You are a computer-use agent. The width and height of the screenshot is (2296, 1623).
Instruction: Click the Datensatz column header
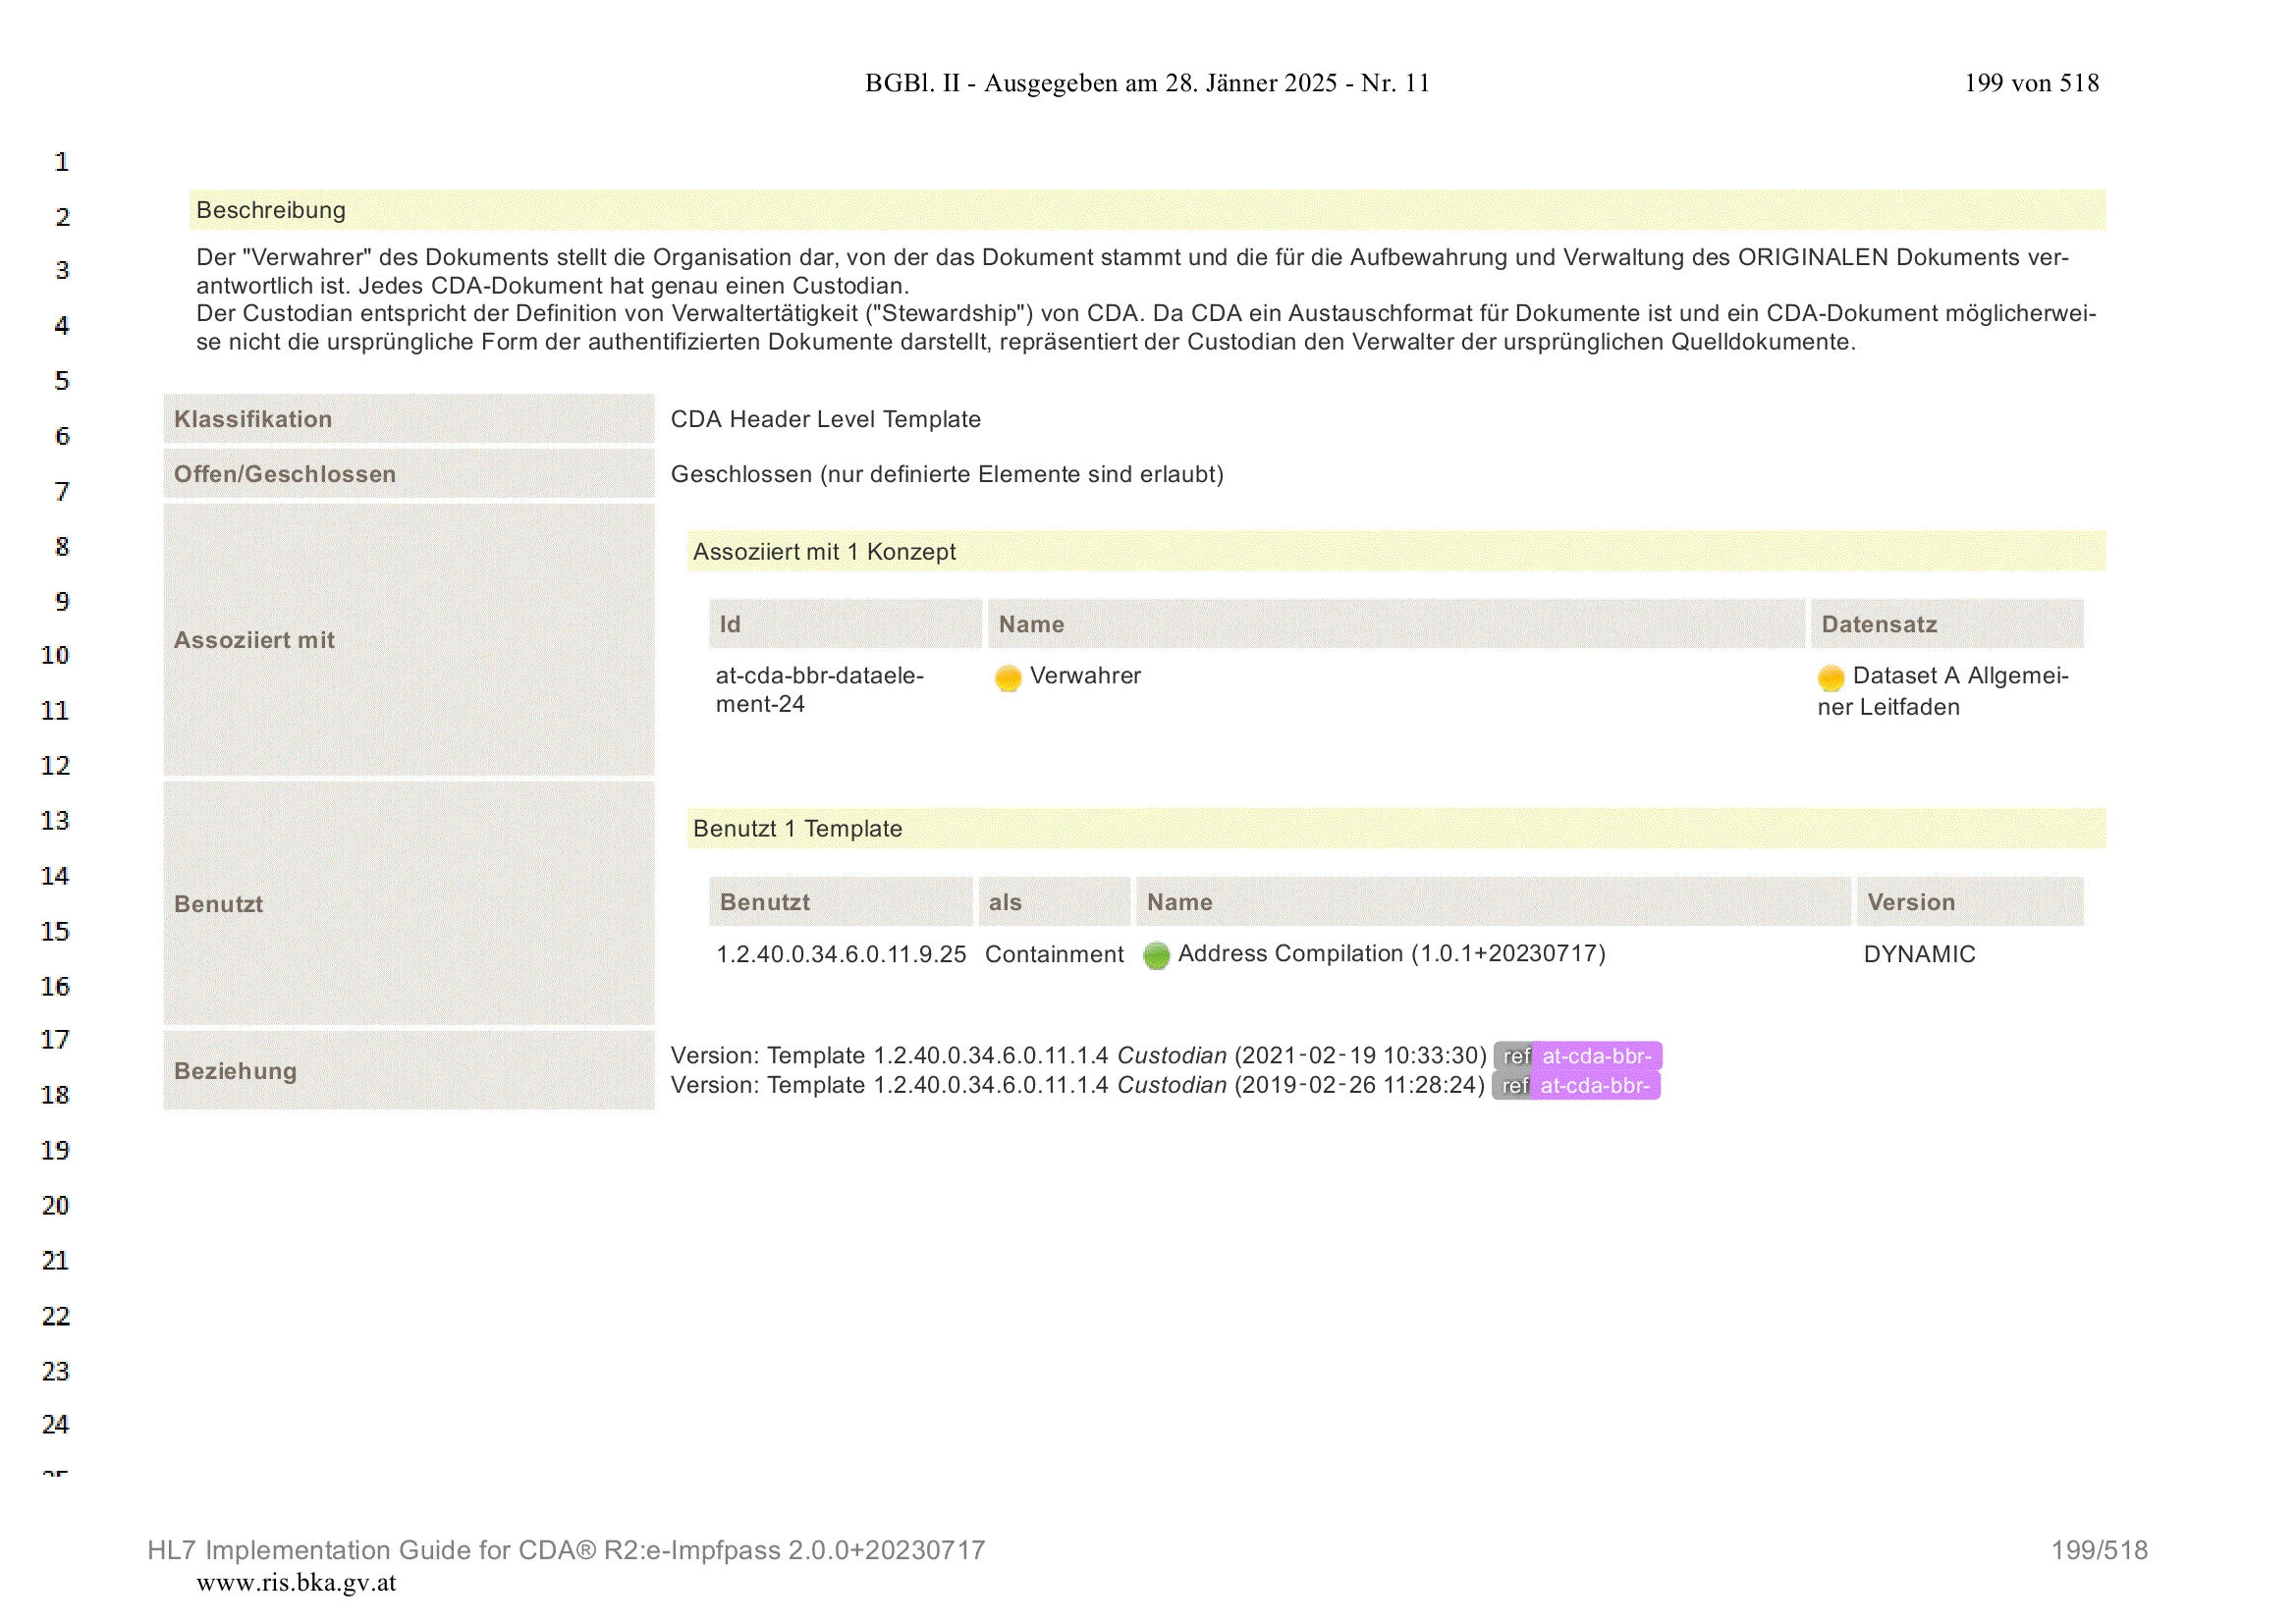1947,624
